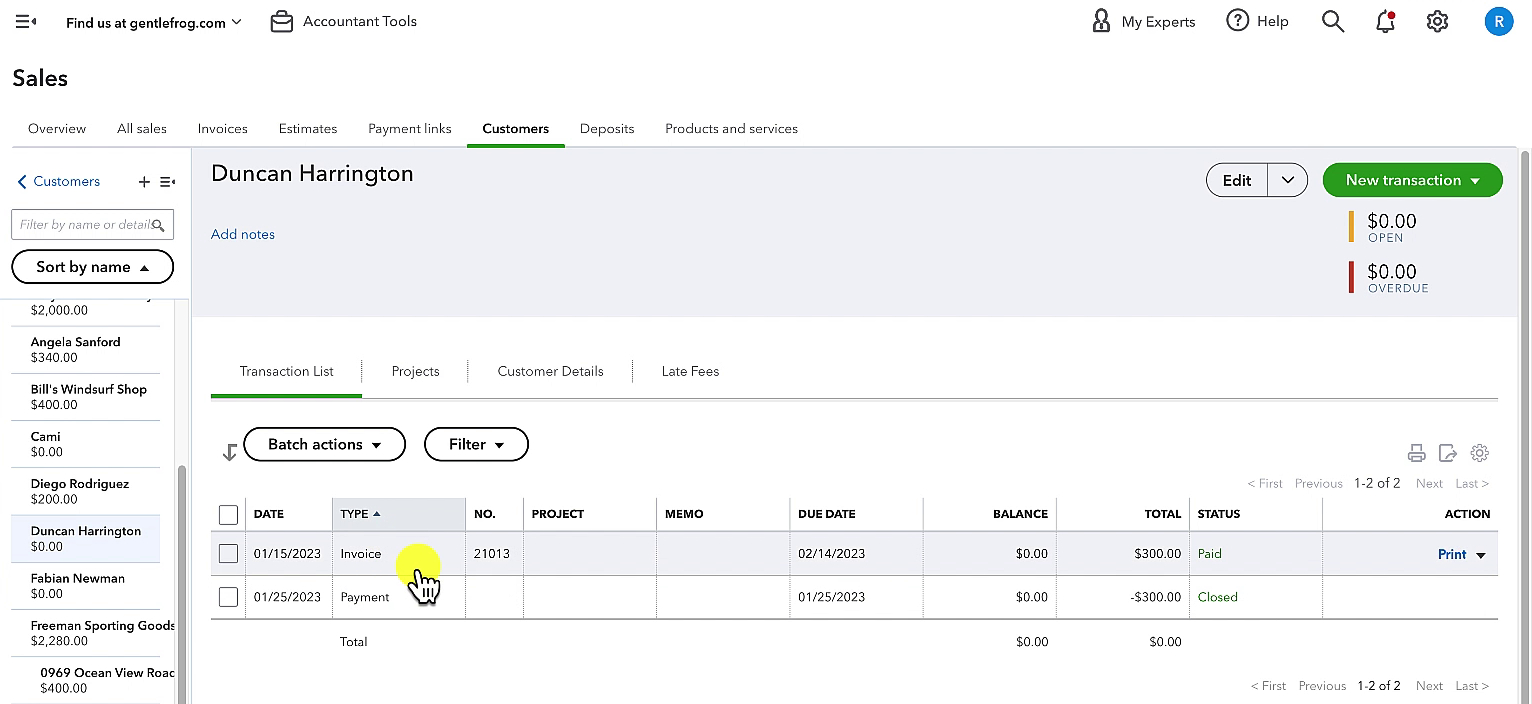Click the Add notes link
Screen dimensions: 1532x704
pyautogui.click(x=243, y=234)
